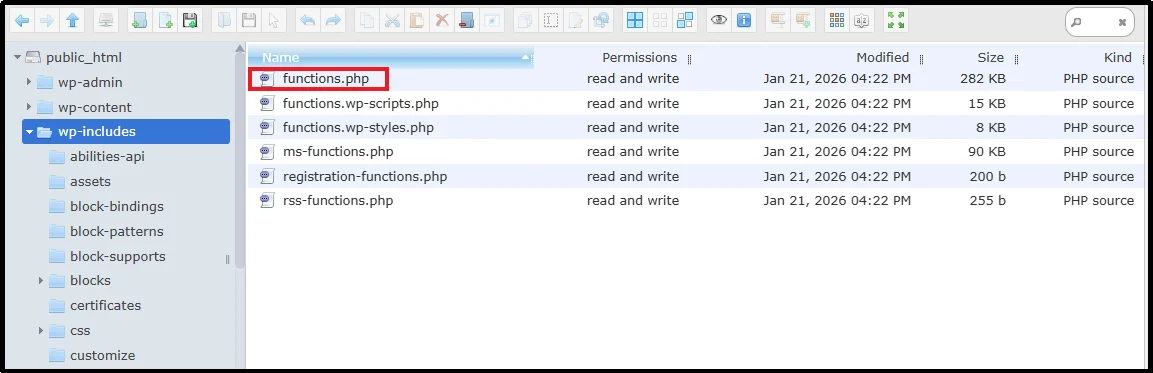Click the copy toolbar icon
This screenshot has width=1153, height=373.
pos(367,21)
